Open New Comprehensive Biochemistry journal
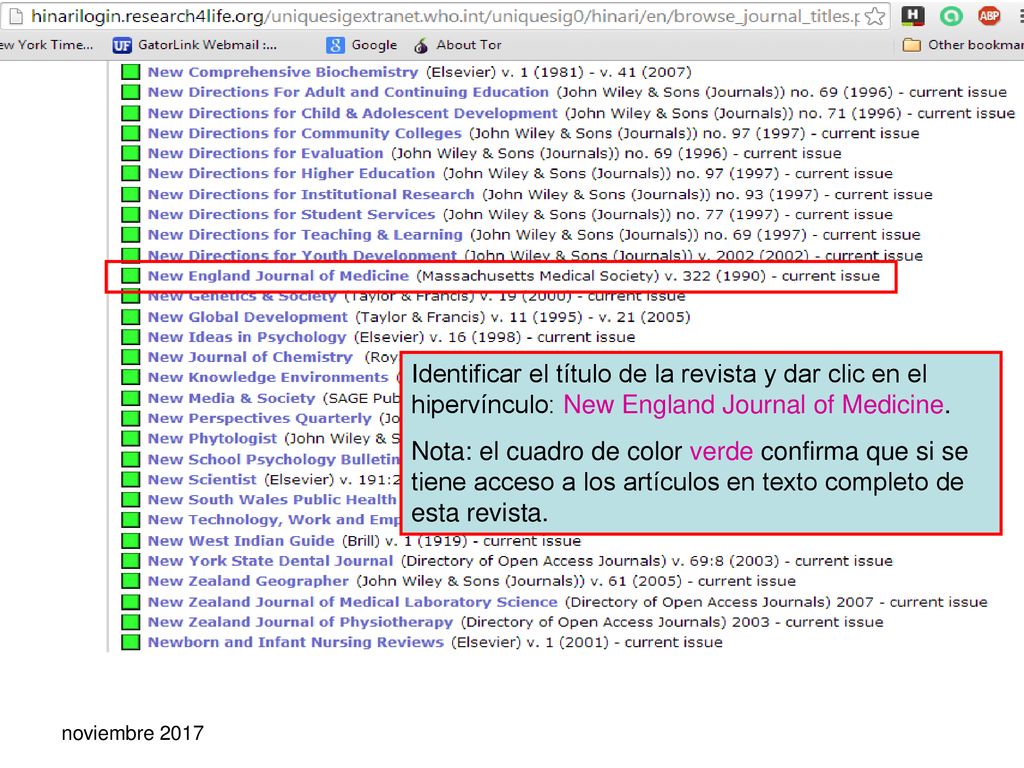 (283, 72)
